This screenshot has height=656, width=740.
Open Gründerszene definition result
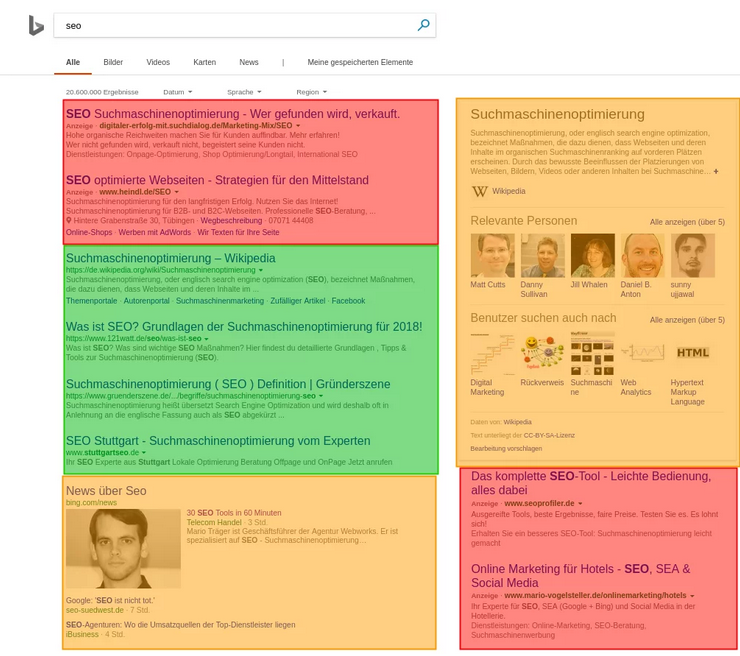tap(228, 384)
